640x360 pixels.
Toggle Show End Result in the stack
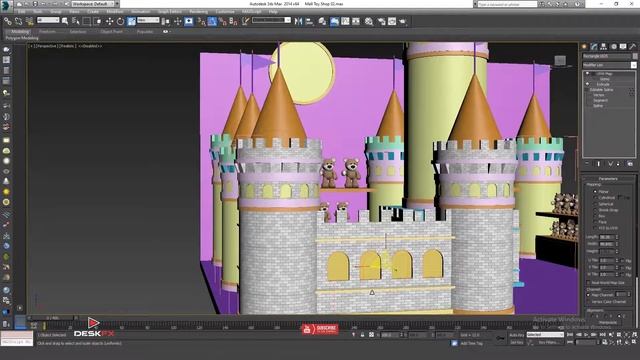coord(599,164)
